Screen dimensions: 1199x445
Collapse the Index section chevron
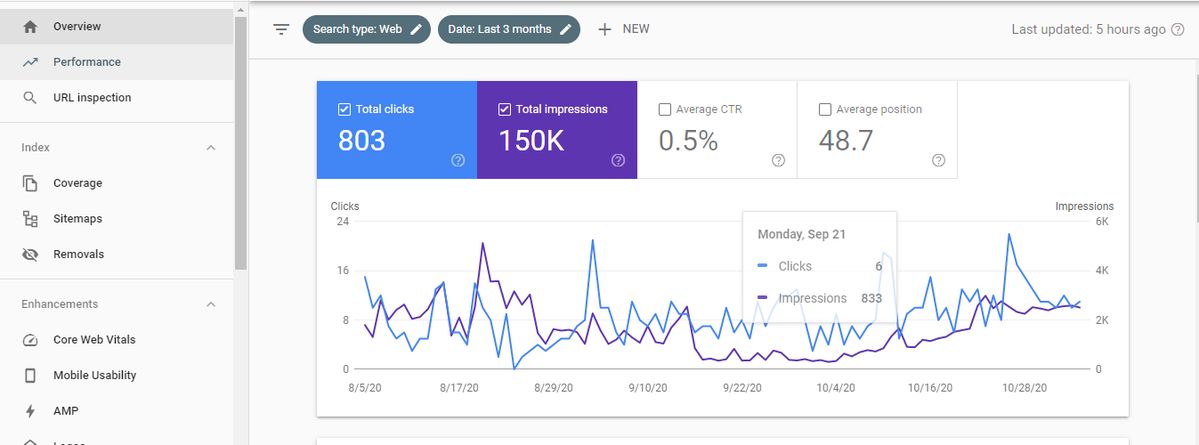tap(211, 148)
